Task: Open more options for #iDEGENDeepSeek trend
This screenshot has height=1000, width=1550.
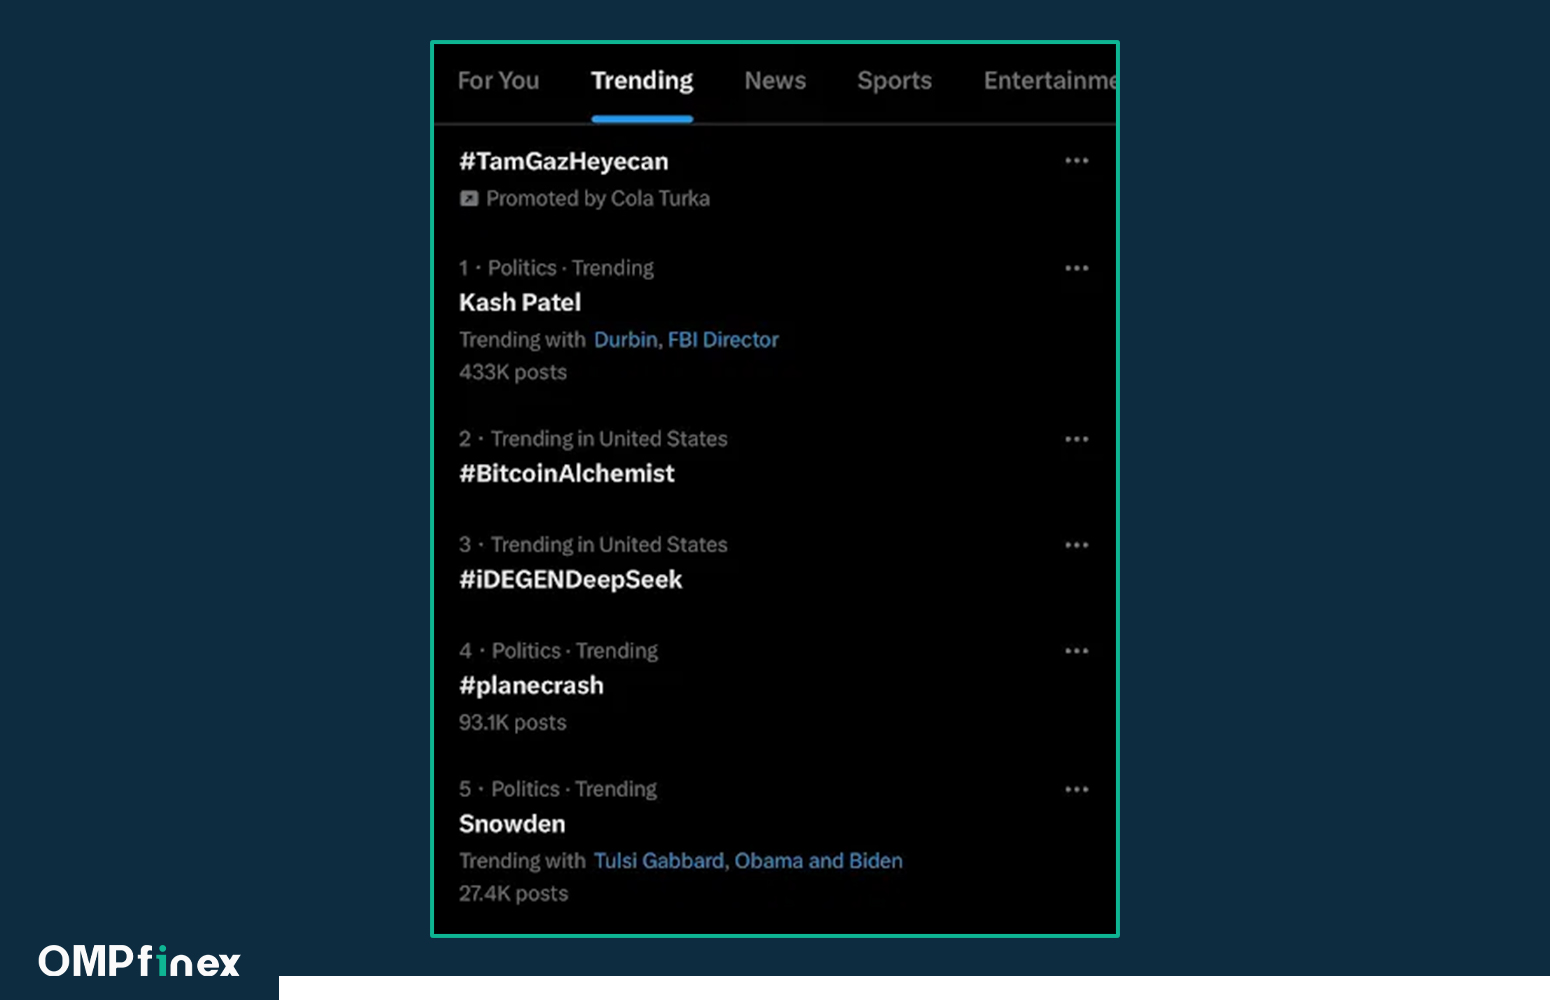Action: (1076, 545)
